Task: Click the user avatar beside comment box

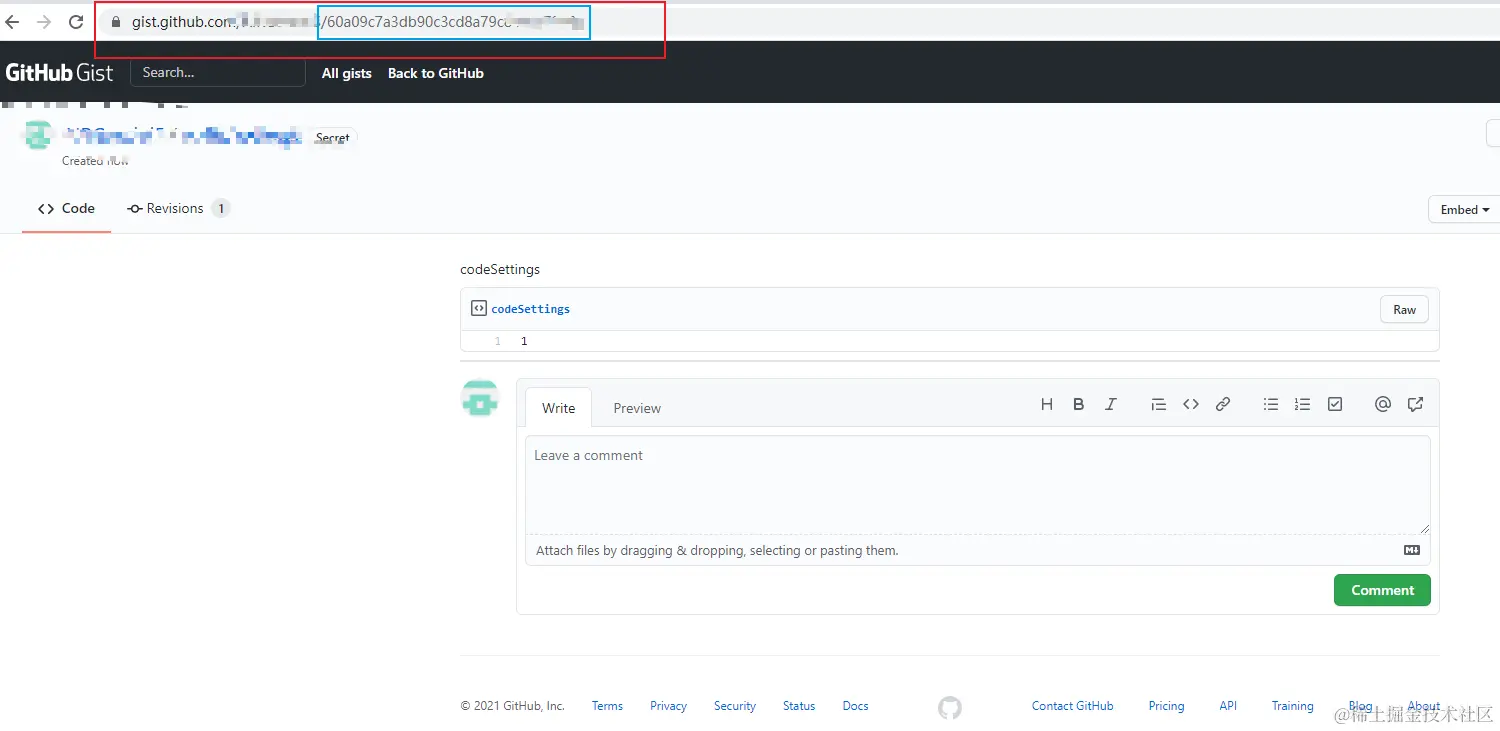Action: (480, 397)
